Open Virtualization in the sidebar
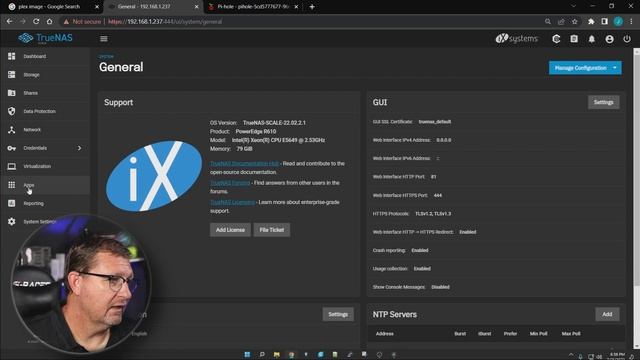Image resolution: width=640 pixels, height=360 pixels. 45,167
